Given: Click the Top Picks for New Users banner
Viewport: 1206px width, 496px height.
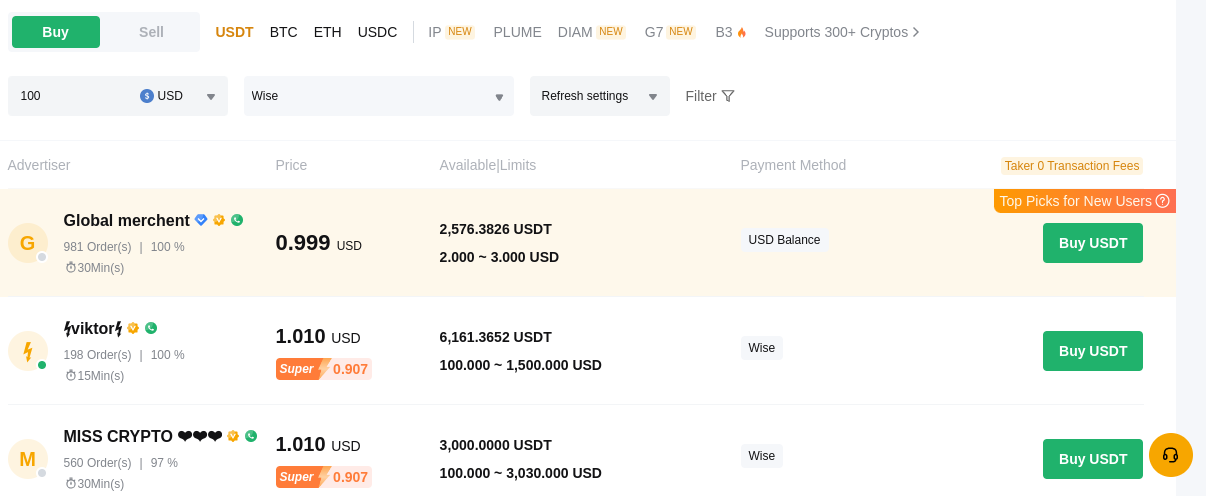Looking at the screenshot, I should click(1085, 201).
